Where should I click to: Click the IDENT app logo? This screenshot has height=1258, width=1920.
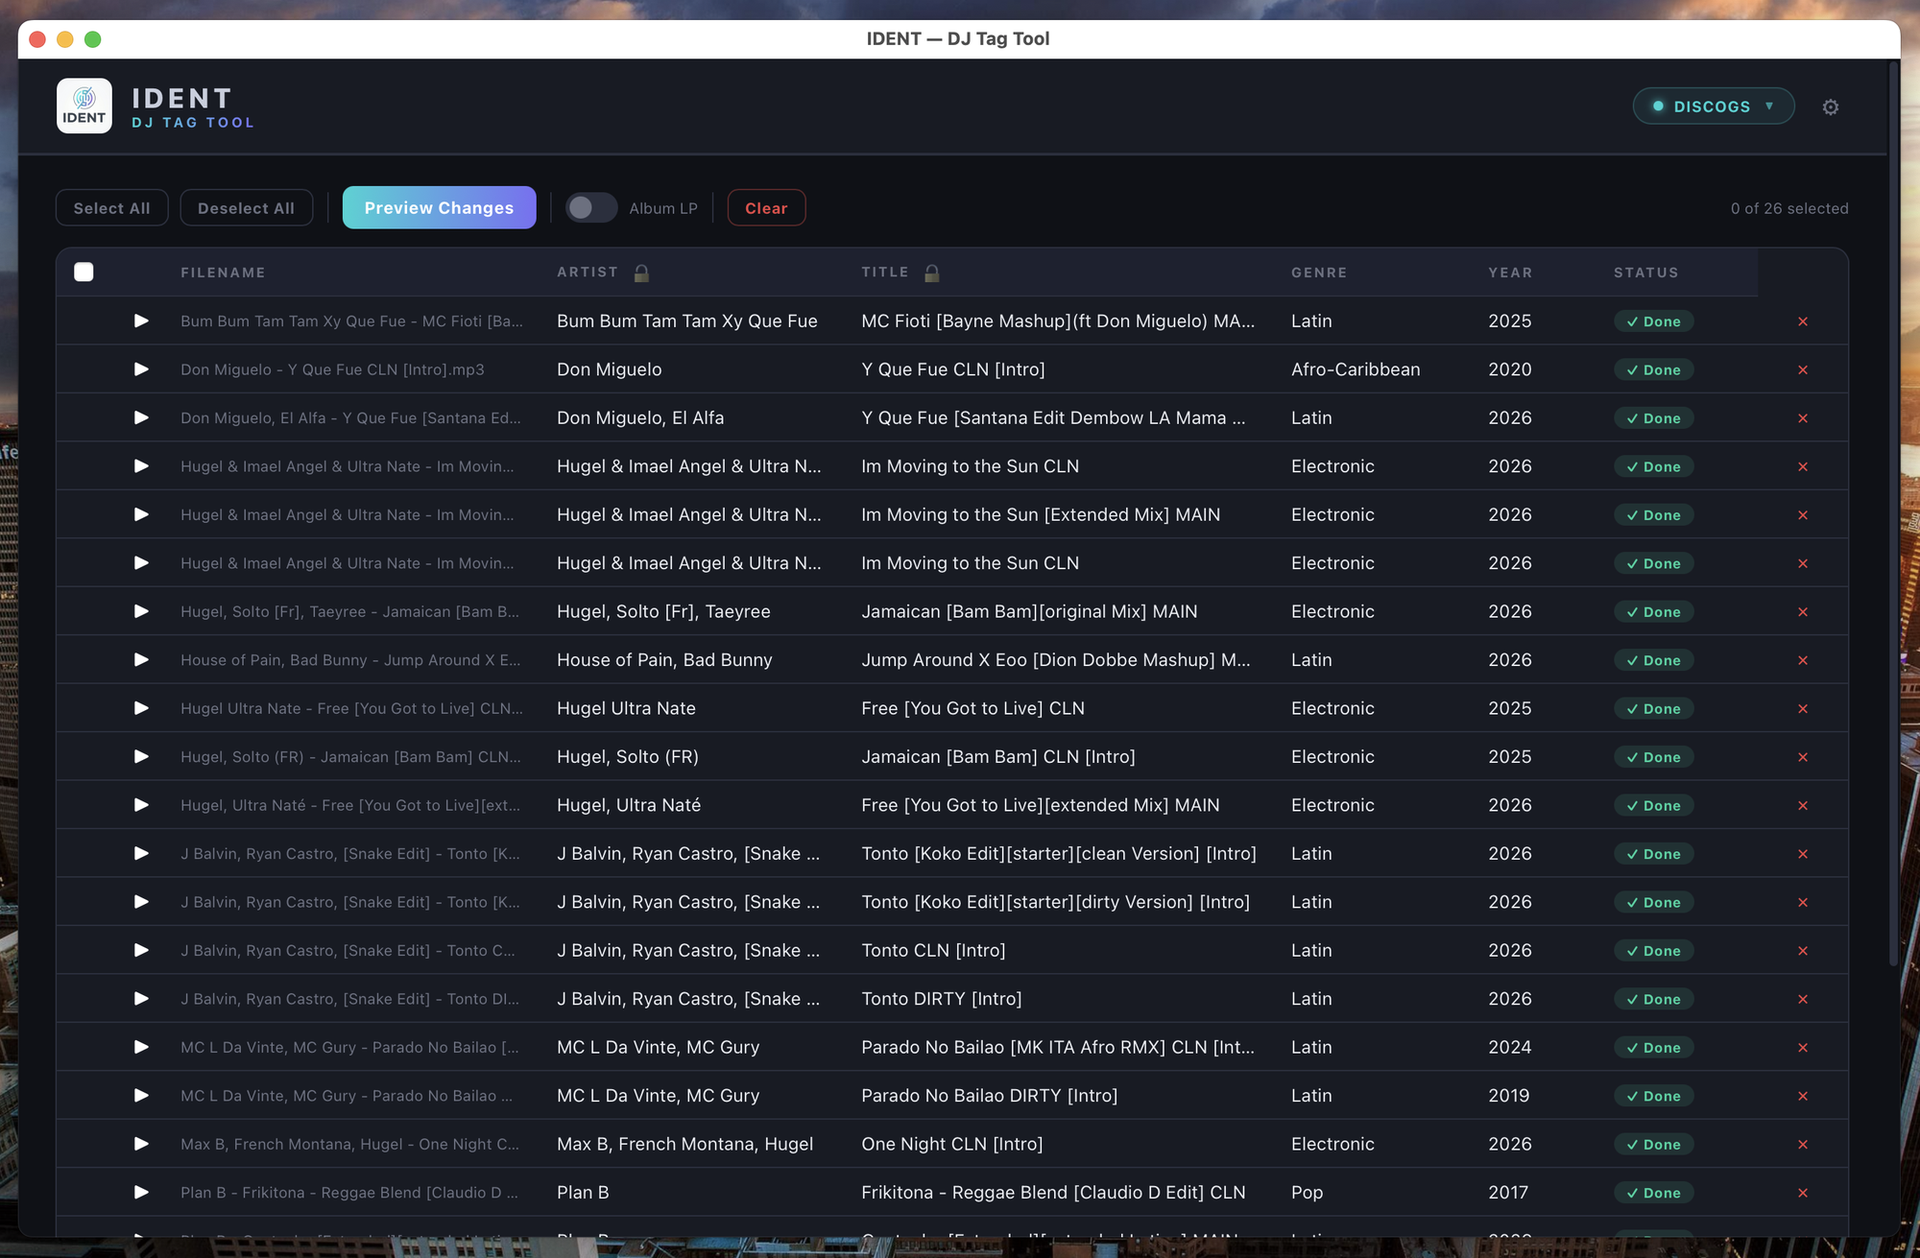(x=84, y=106)
